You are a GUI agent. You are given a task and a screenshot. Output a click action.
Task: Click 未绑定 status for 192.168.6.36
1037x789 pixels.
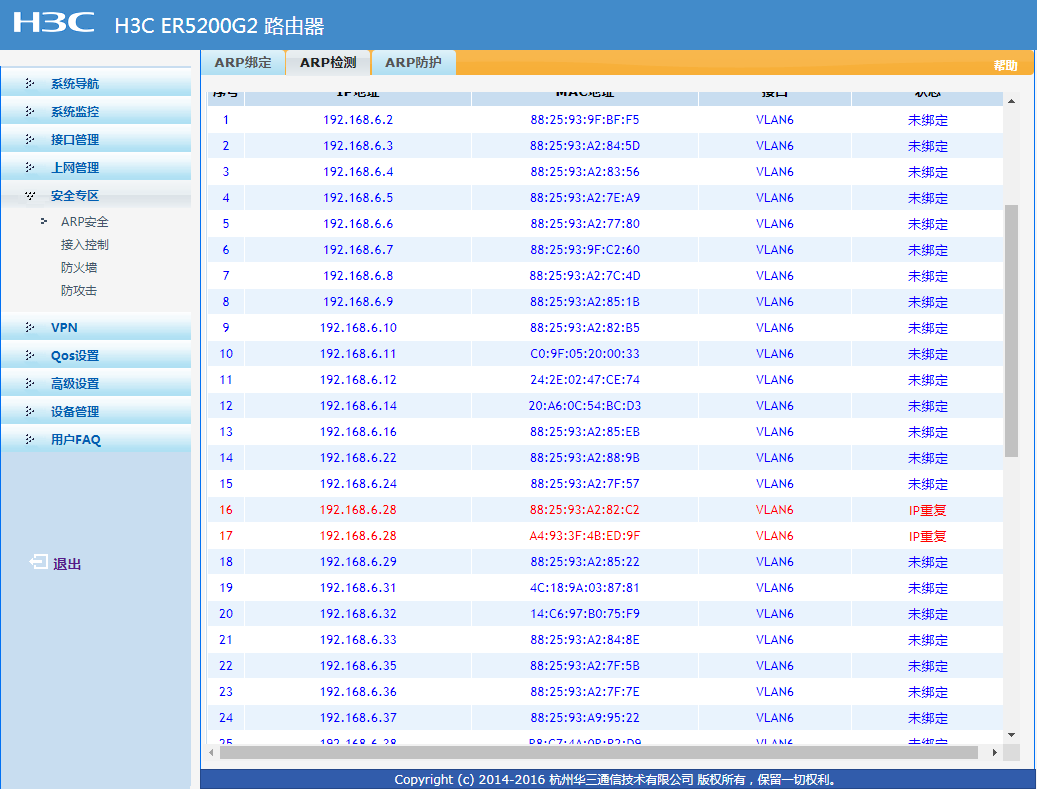click(927, 692)
